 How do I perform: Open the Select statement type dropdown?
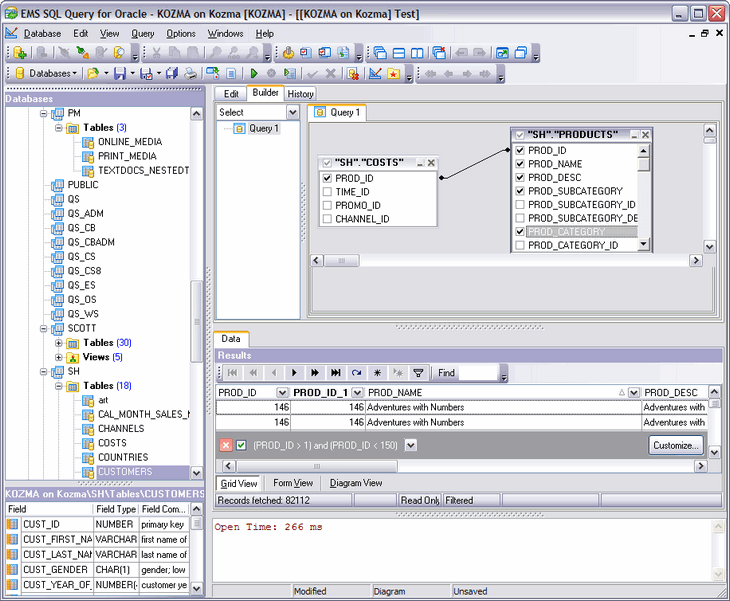[x=292, y=112]
